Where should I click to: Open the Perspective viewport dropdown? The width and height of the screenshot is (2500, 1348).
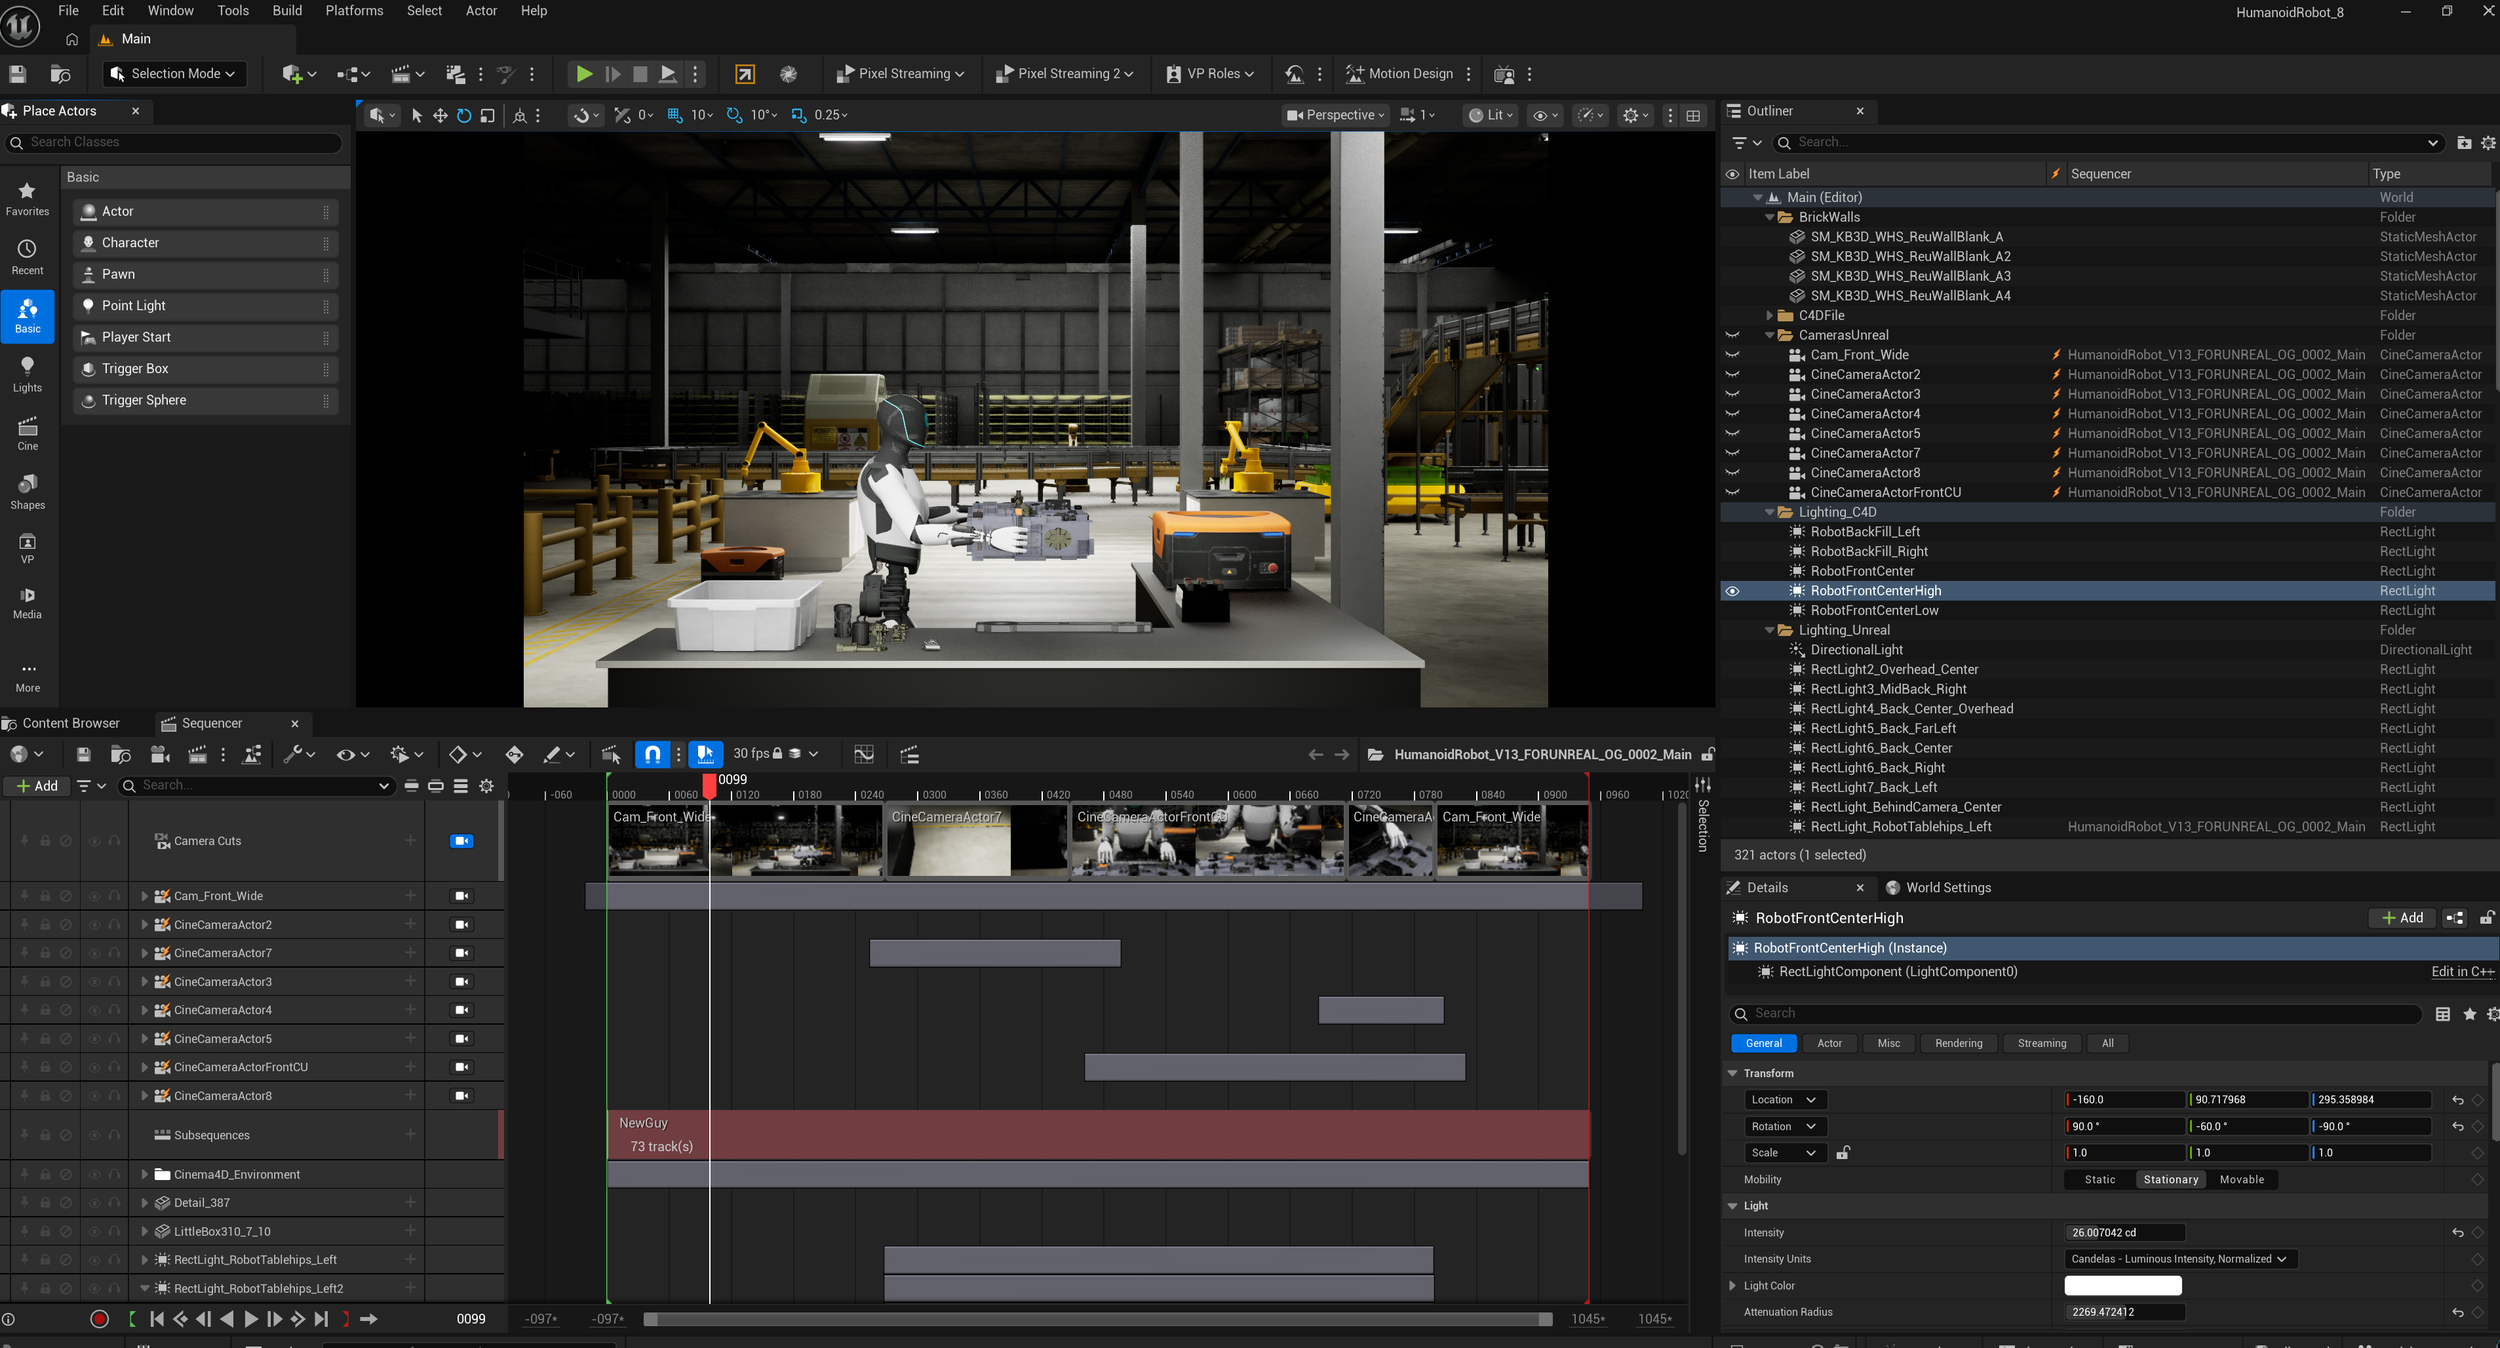click(1335, 116)
